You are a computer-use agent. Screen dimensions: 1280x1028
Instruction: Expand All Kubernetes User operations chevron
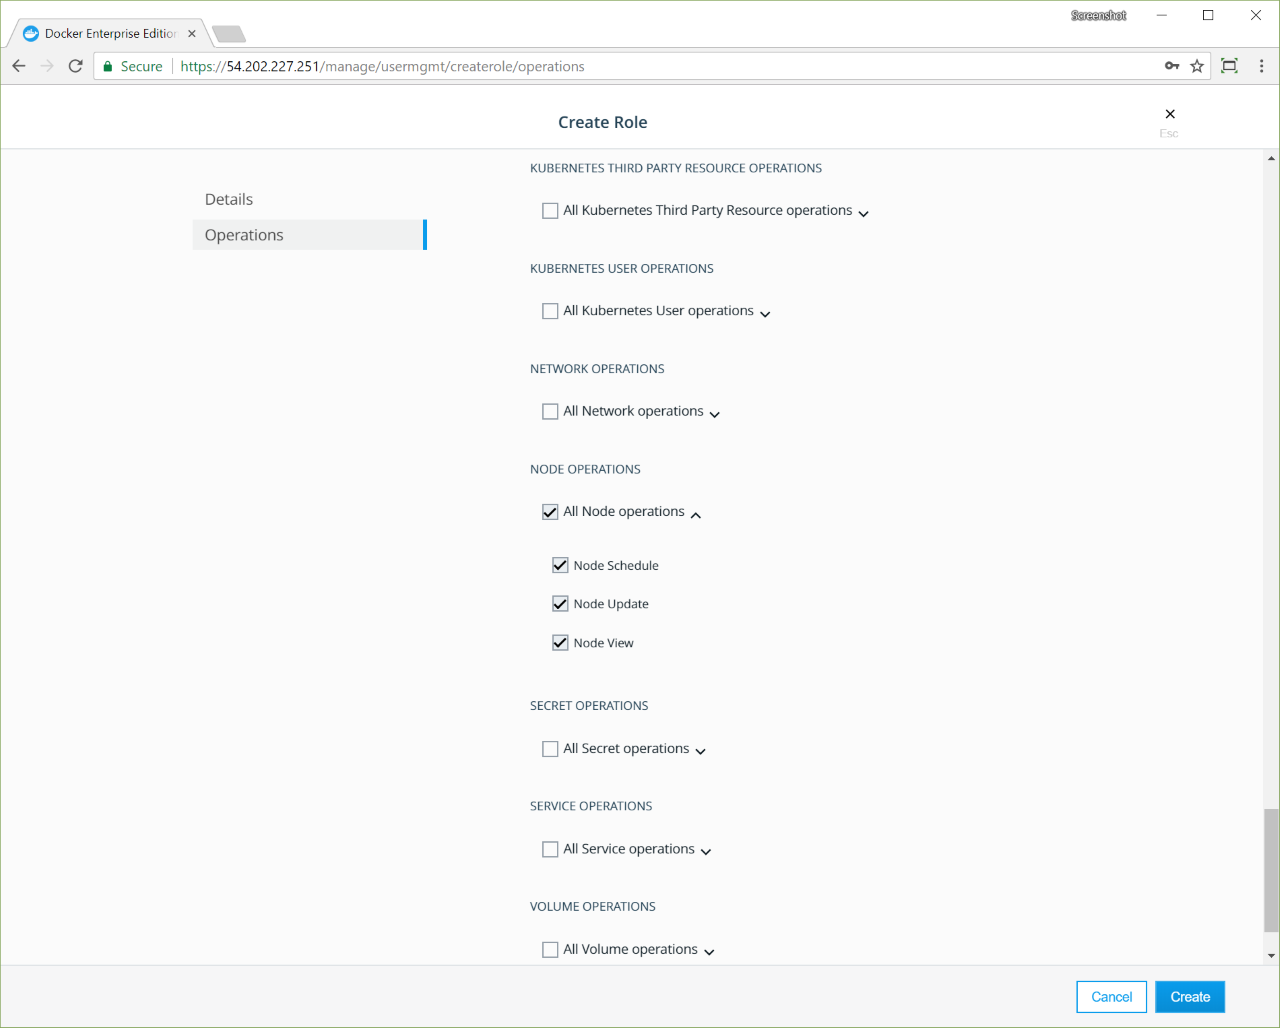click(765, 313)
